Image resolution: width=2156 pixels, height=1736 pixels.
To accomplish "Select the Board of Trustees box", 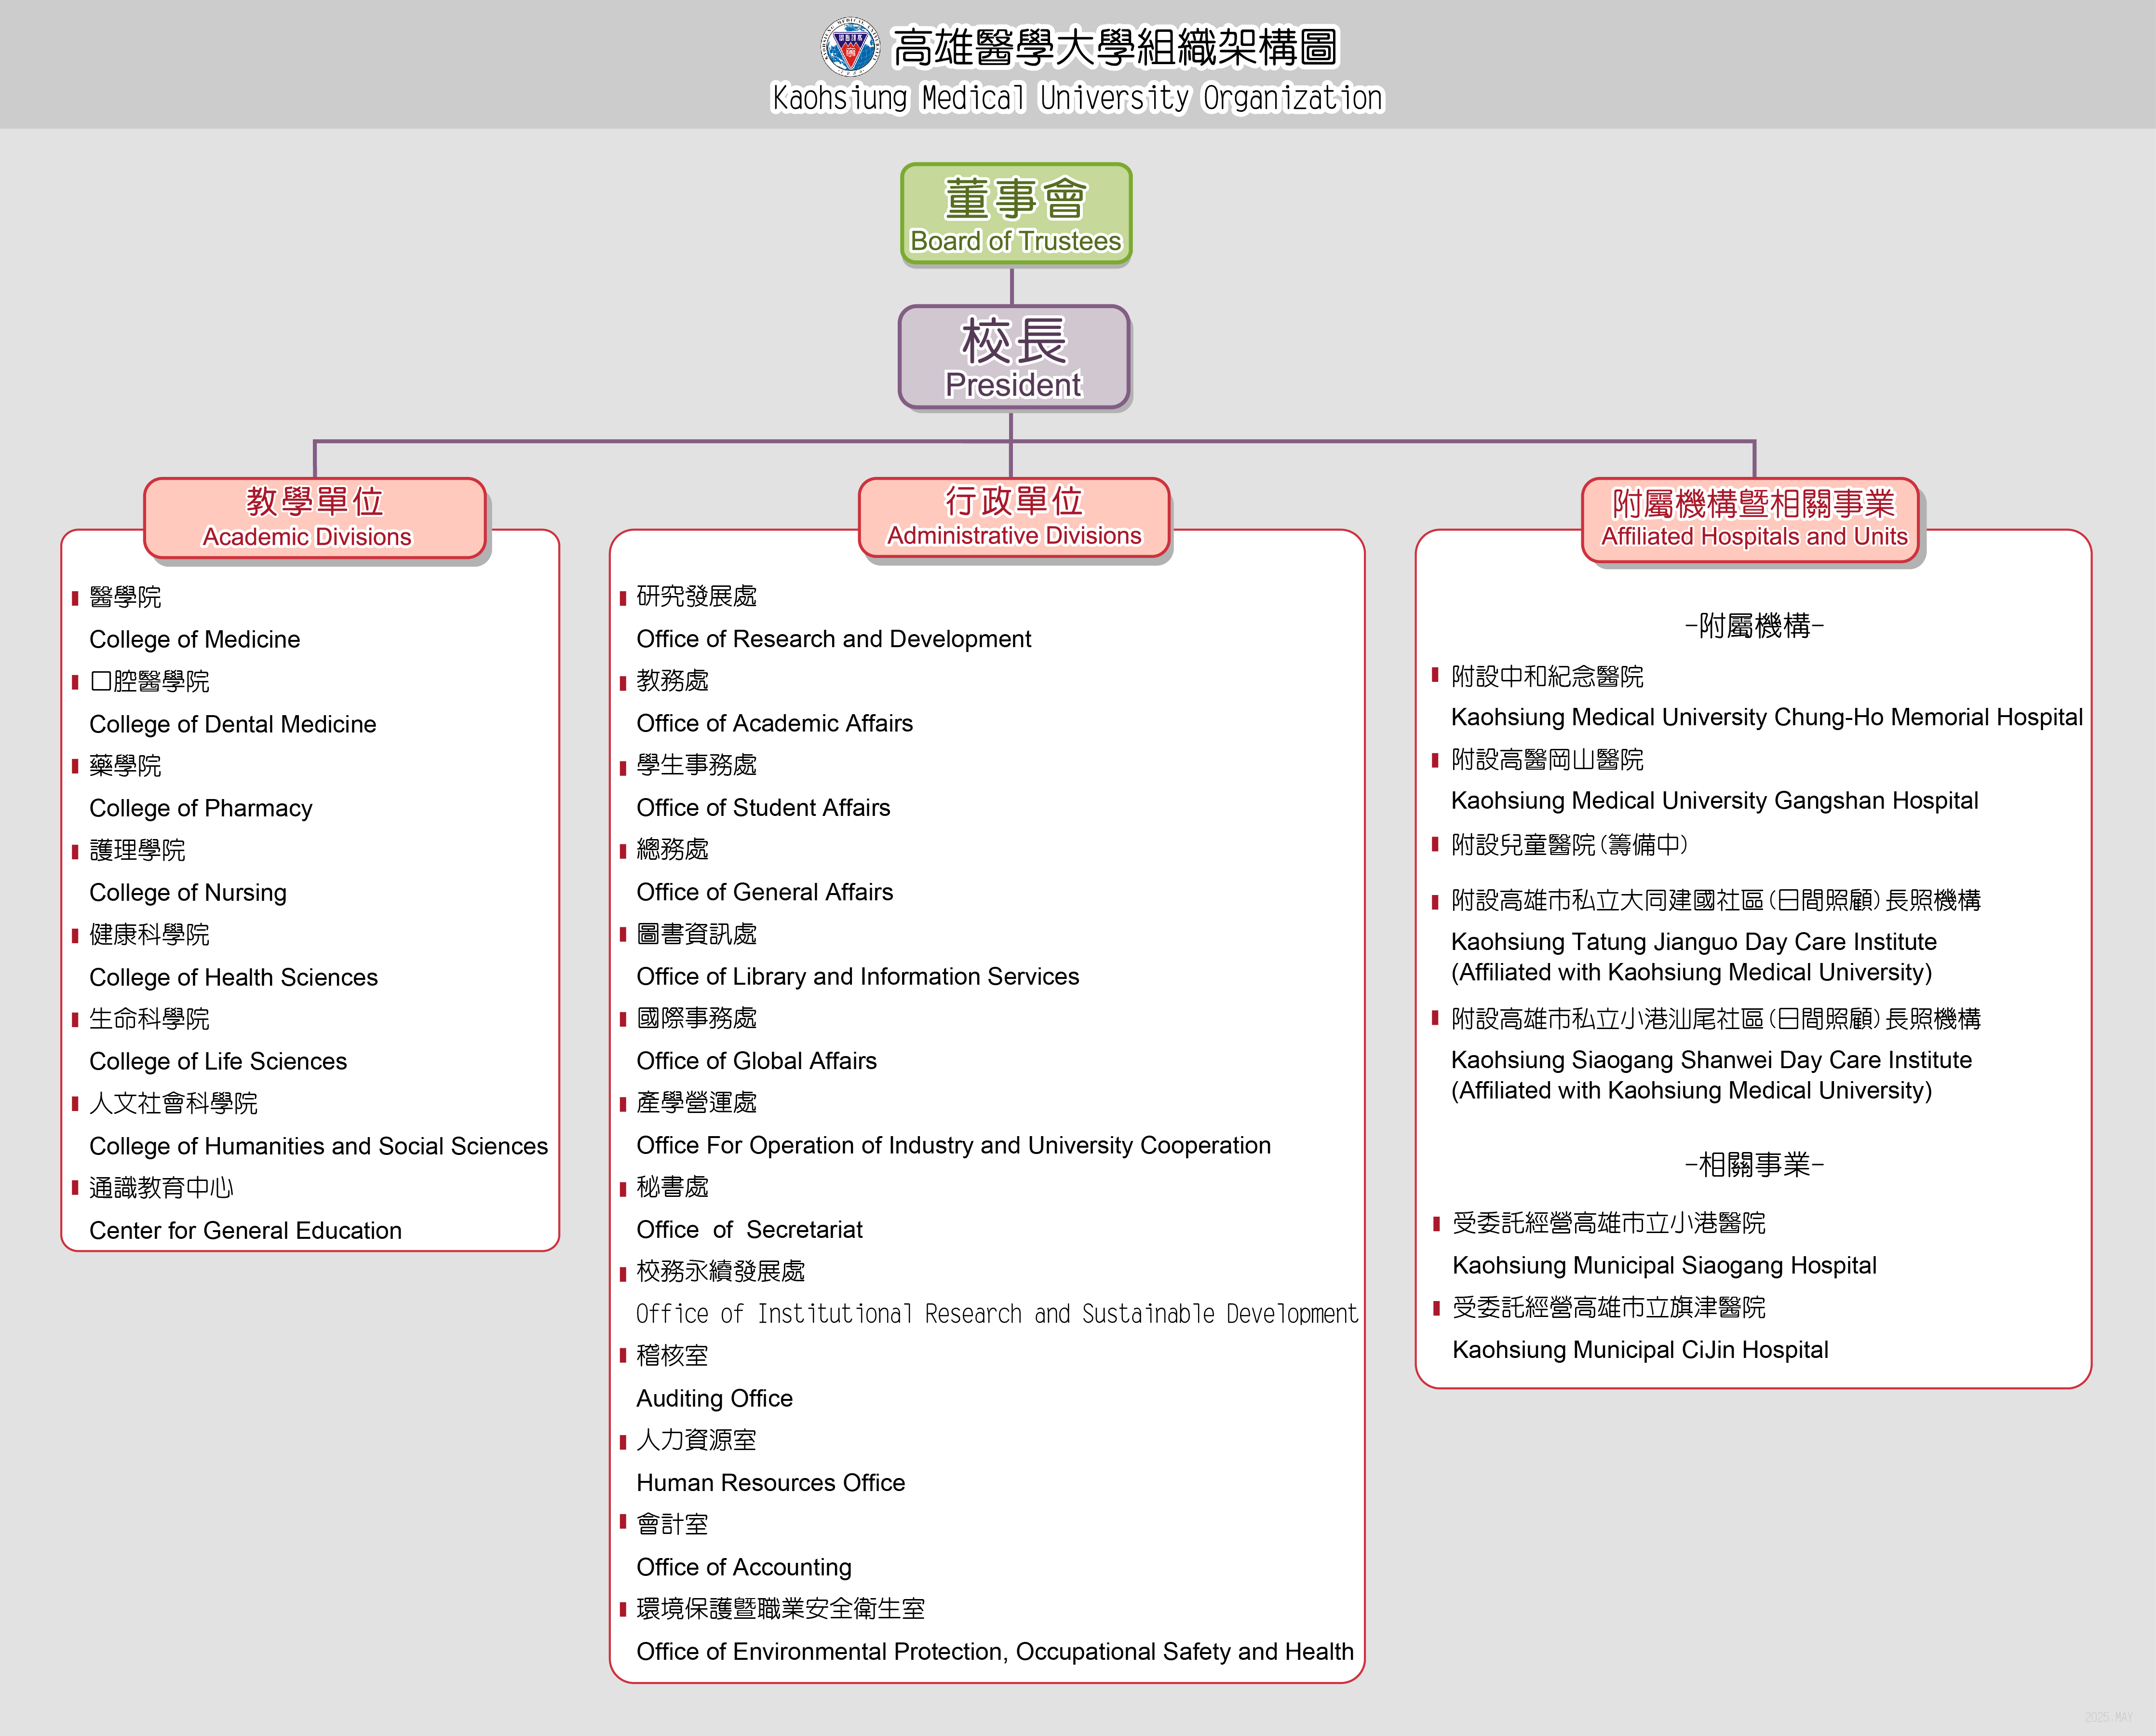I will pyautogui.click(x=1016, y=214).
